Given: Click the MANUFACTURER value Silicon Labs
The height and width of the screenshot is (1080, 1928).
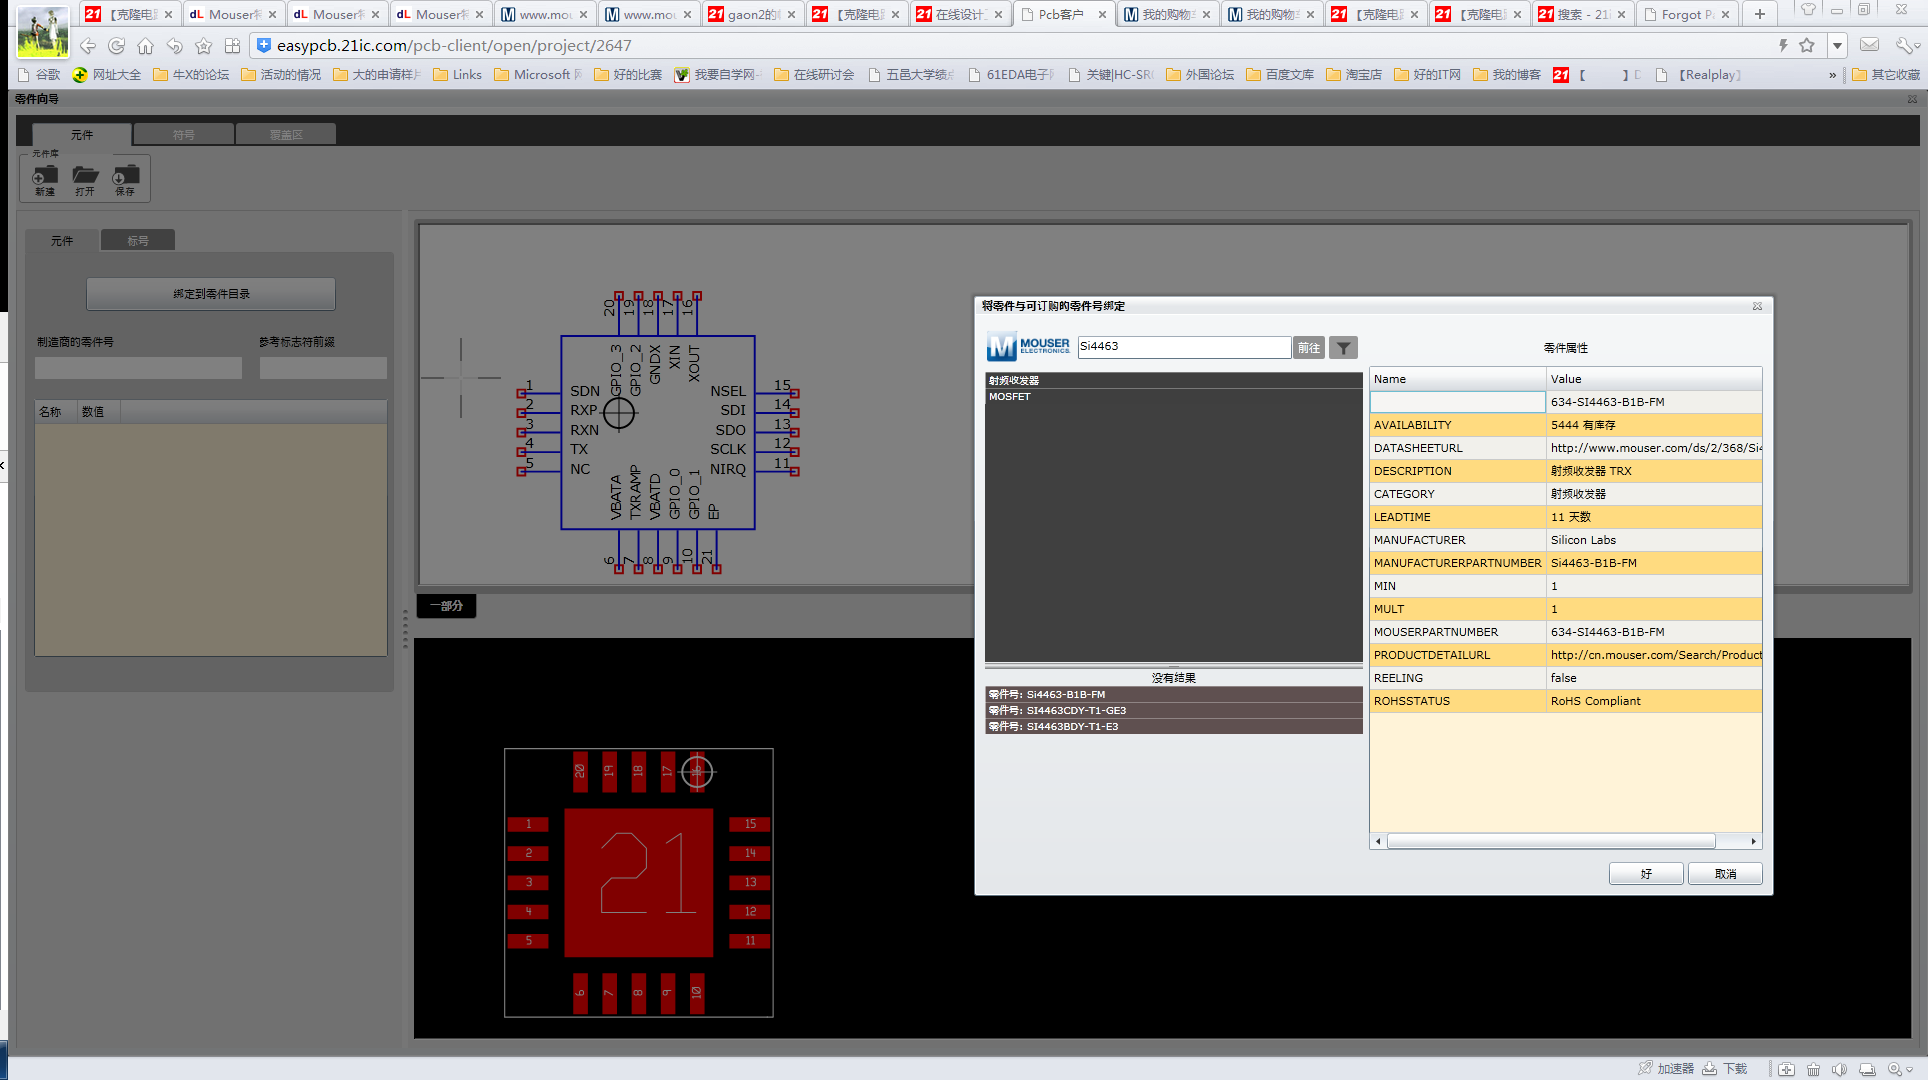Looking at the screenshot, I should click(1654, 540).
